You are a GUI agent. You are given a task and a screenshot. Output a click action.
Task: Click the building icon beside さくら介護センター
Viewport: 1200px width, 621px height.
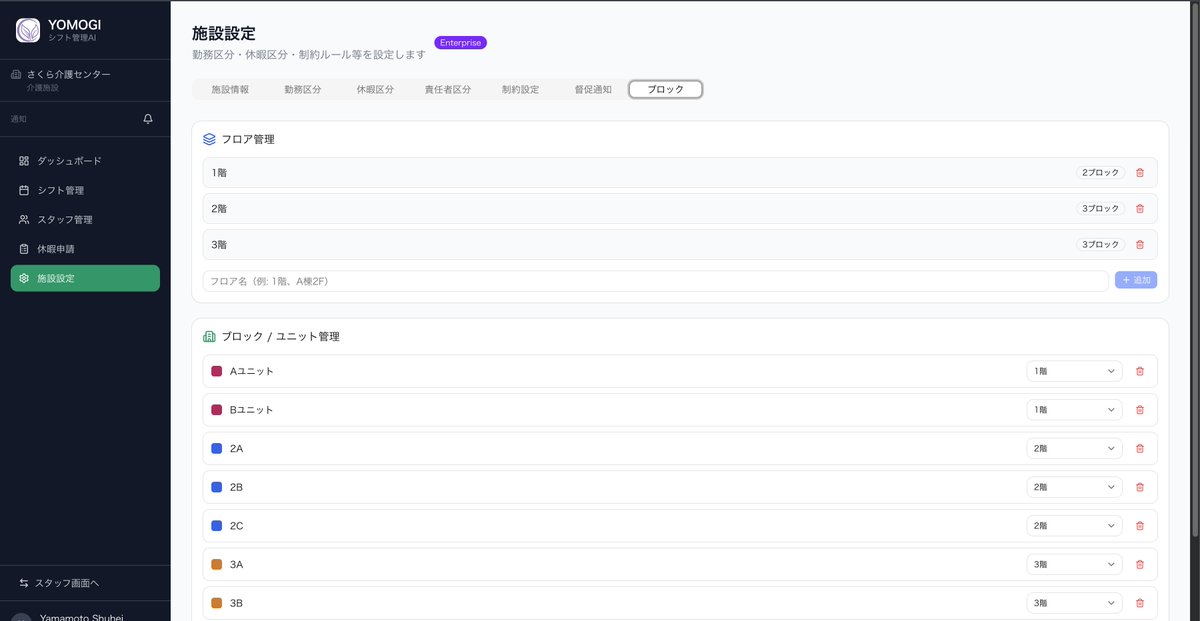point(16,74)
